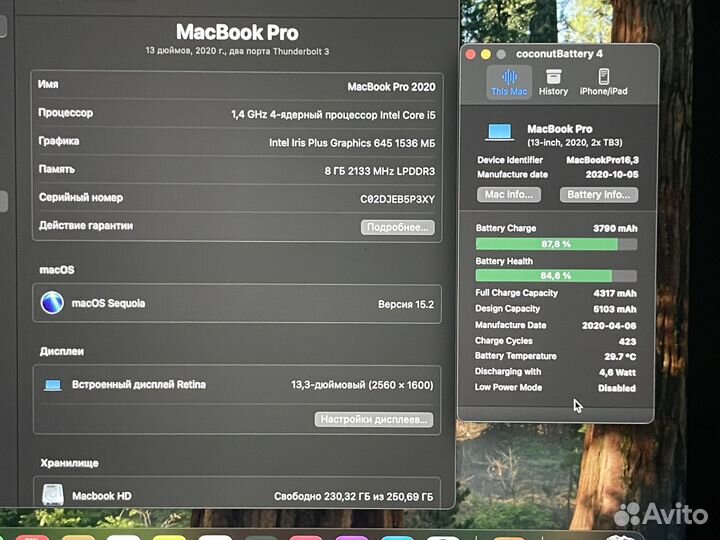720x540 pixels.
Task: Click the memory value 8 ГБ 2133 MHz LPDDR3
Action: 380,171
